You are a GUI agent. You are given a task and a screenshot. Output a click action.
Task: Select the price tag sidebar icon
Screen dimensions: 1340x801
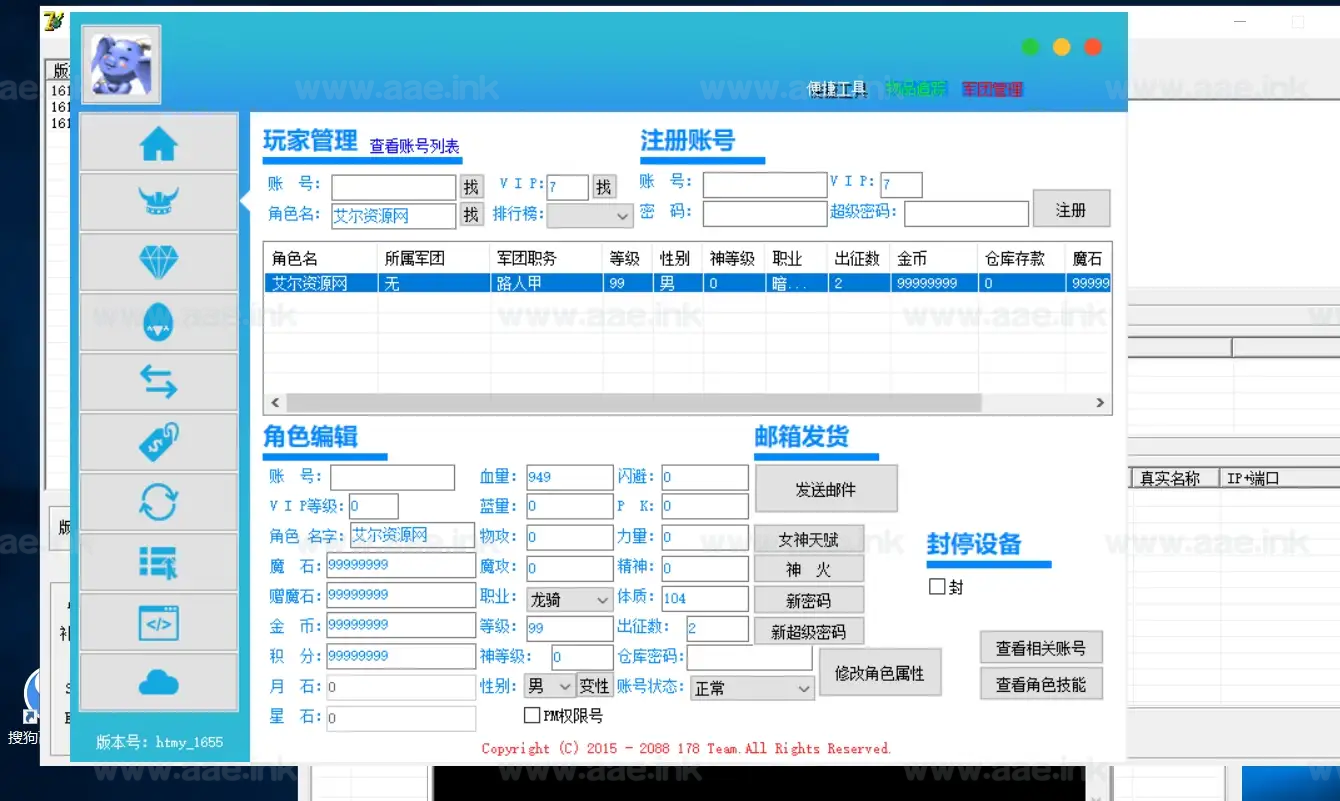pyautogui.click(x=158, y=441)
